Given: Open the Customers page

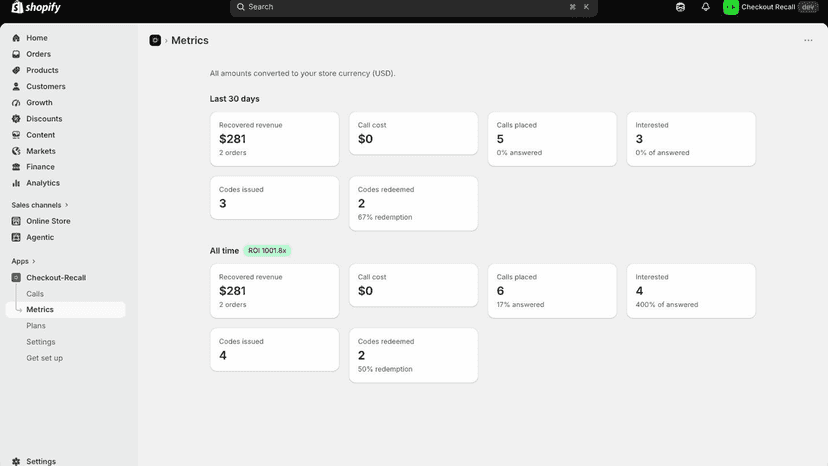Looking at the screenshot, I should pos(46,86).
